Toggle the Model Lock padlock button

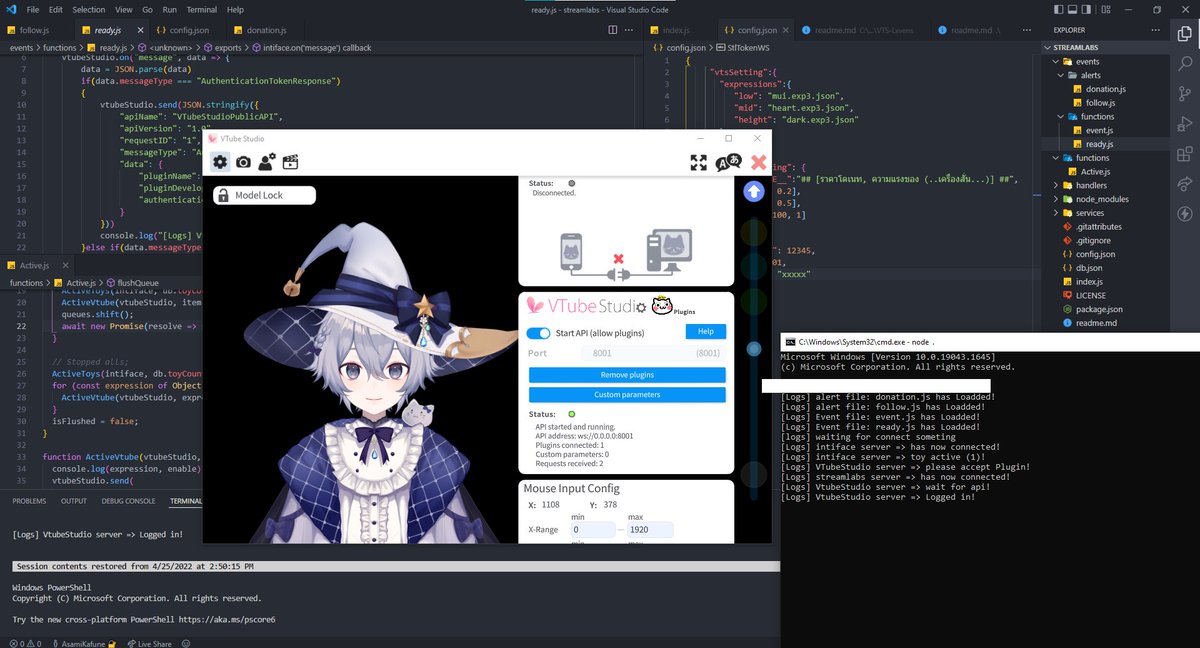264,195
